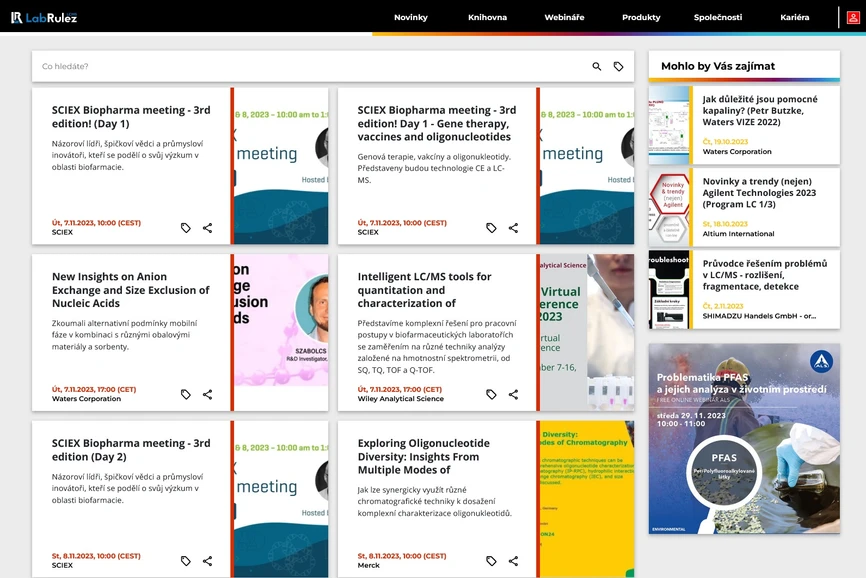Click tag icon on Gene therapy, vaccines card

491,227
